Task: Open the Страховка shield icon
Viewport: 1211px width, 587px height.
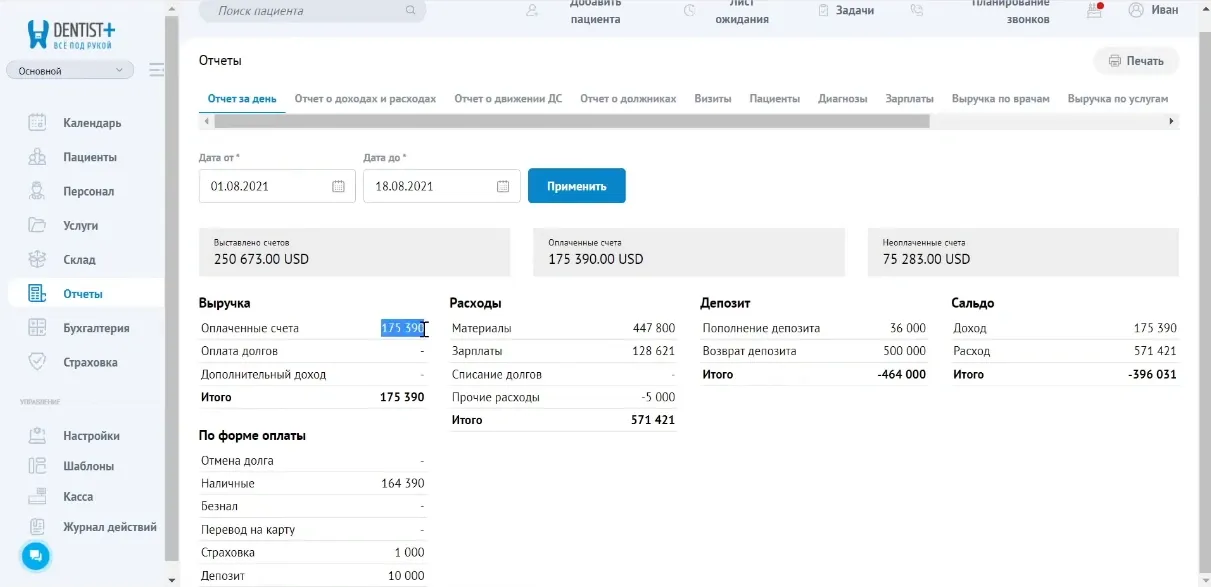Action: (37, 362)
